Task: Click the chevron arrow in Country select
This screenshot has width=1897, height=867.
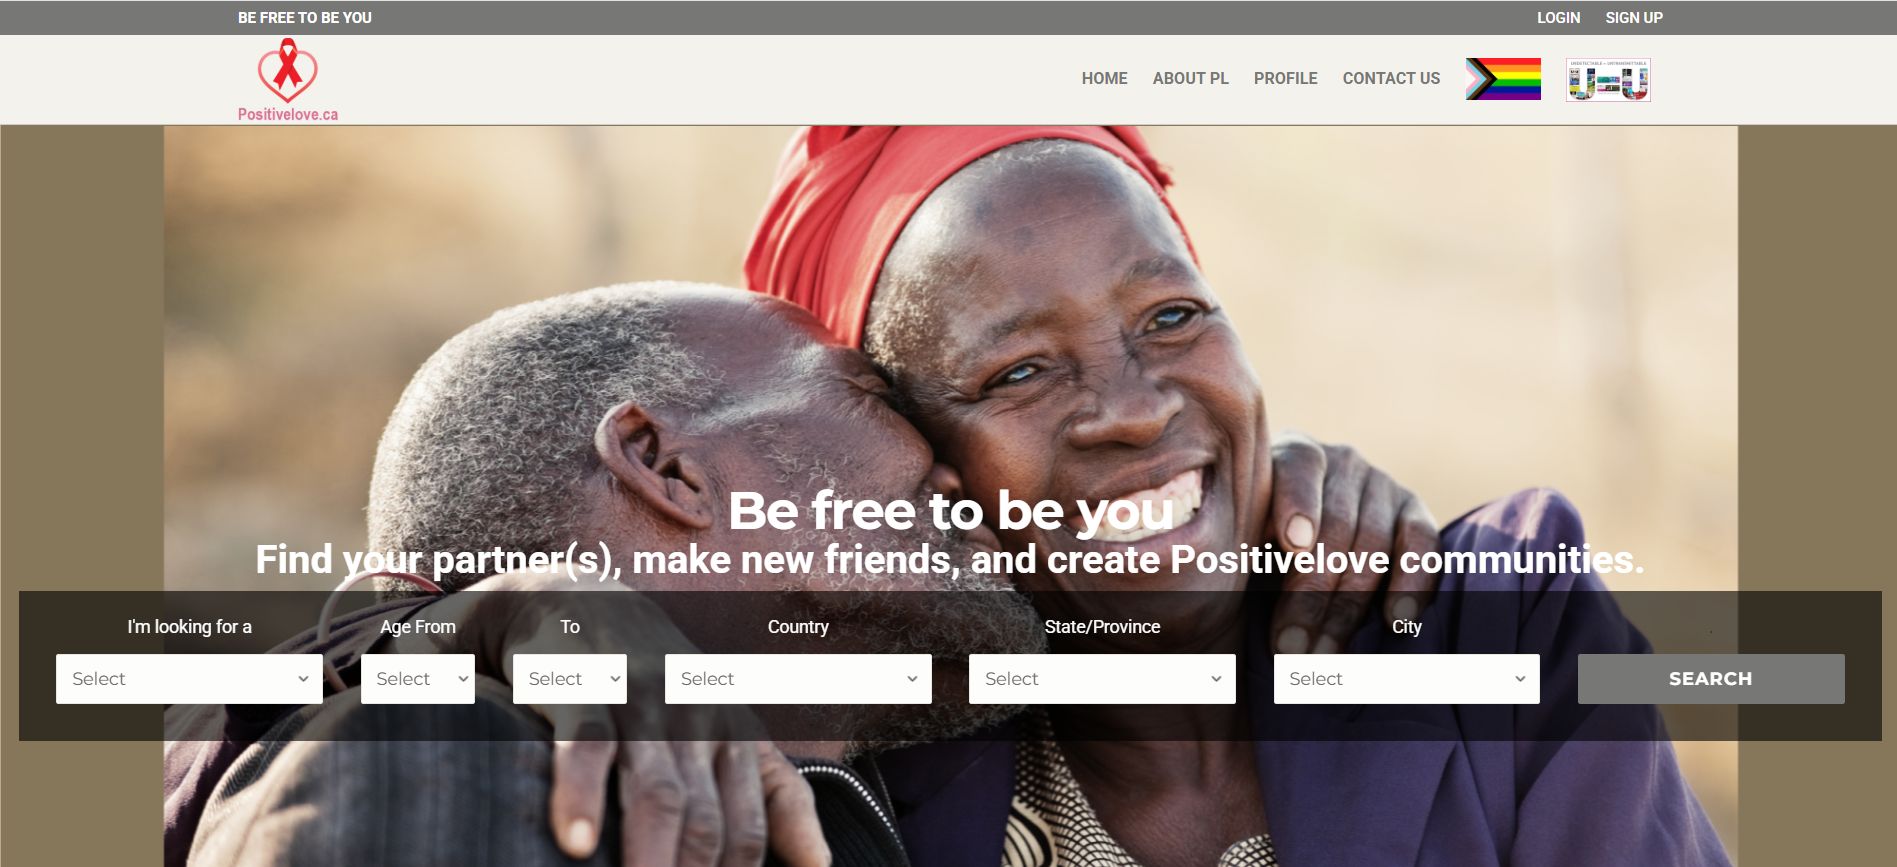Action: pos(912,679)
